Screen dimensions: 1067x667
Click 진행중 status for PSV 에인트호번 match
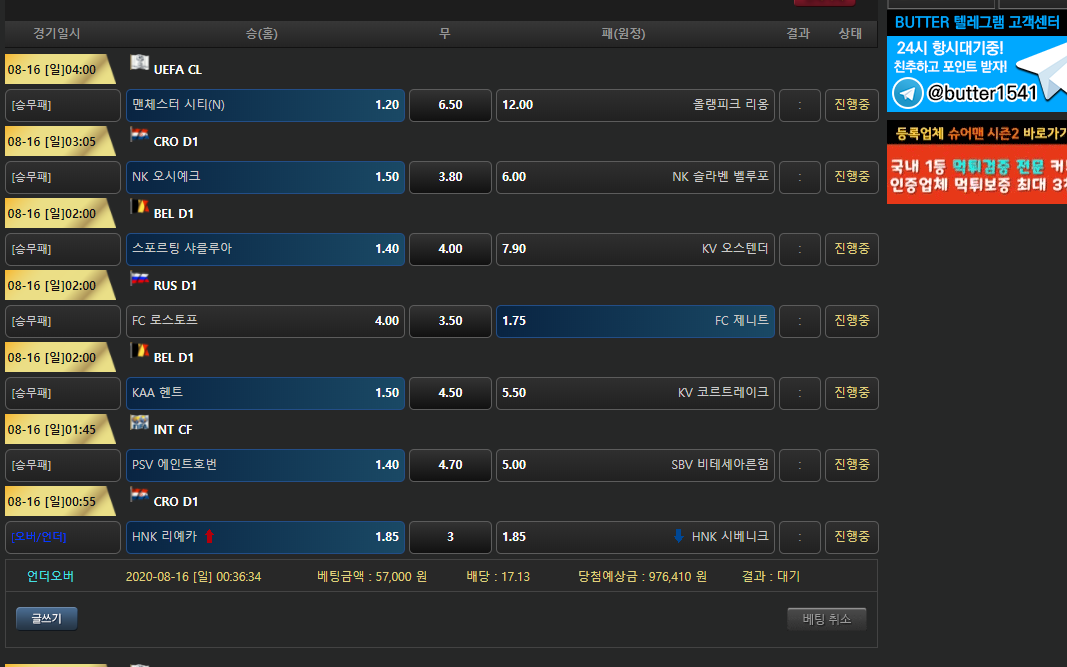851,465
